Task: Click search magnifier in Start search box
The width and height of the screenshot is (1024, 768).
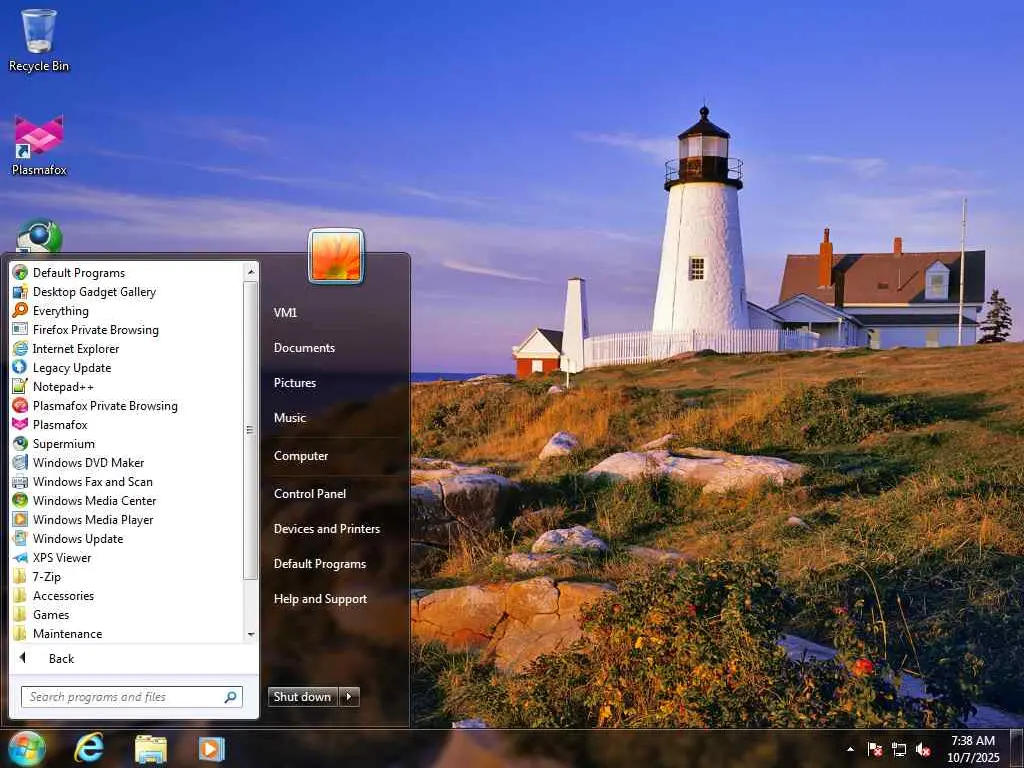Action: coord(231,697)
